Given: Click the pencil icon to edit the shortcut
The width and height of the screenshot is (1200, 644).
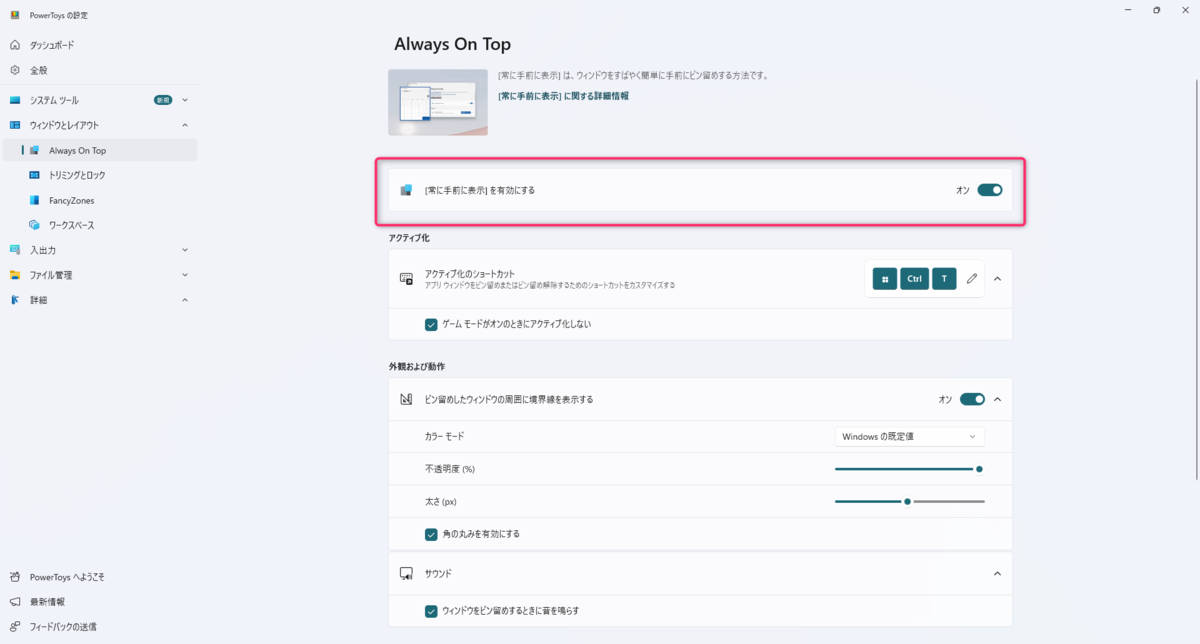Looking at the screenshot, I should 972,279.
